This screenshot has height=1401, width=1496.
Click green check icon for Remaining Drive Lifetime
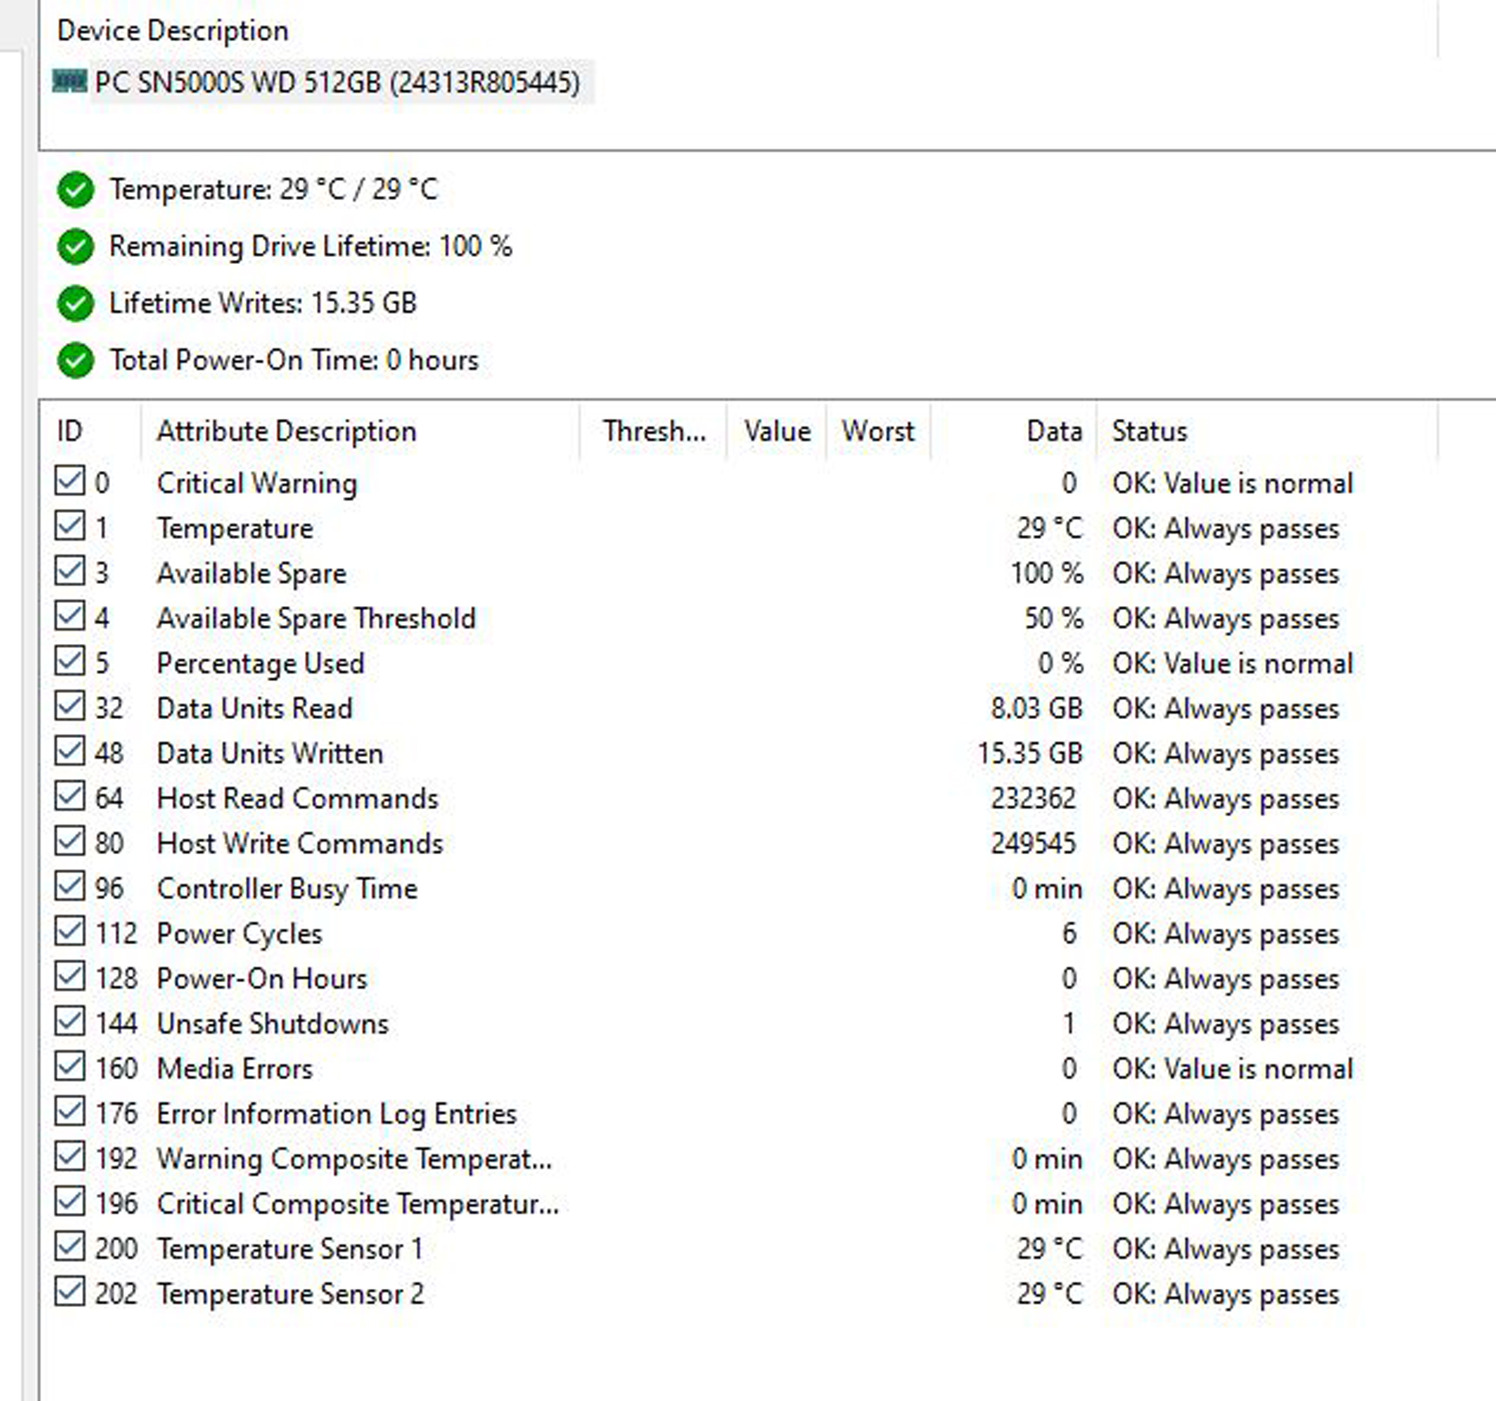tap(75, 246)
